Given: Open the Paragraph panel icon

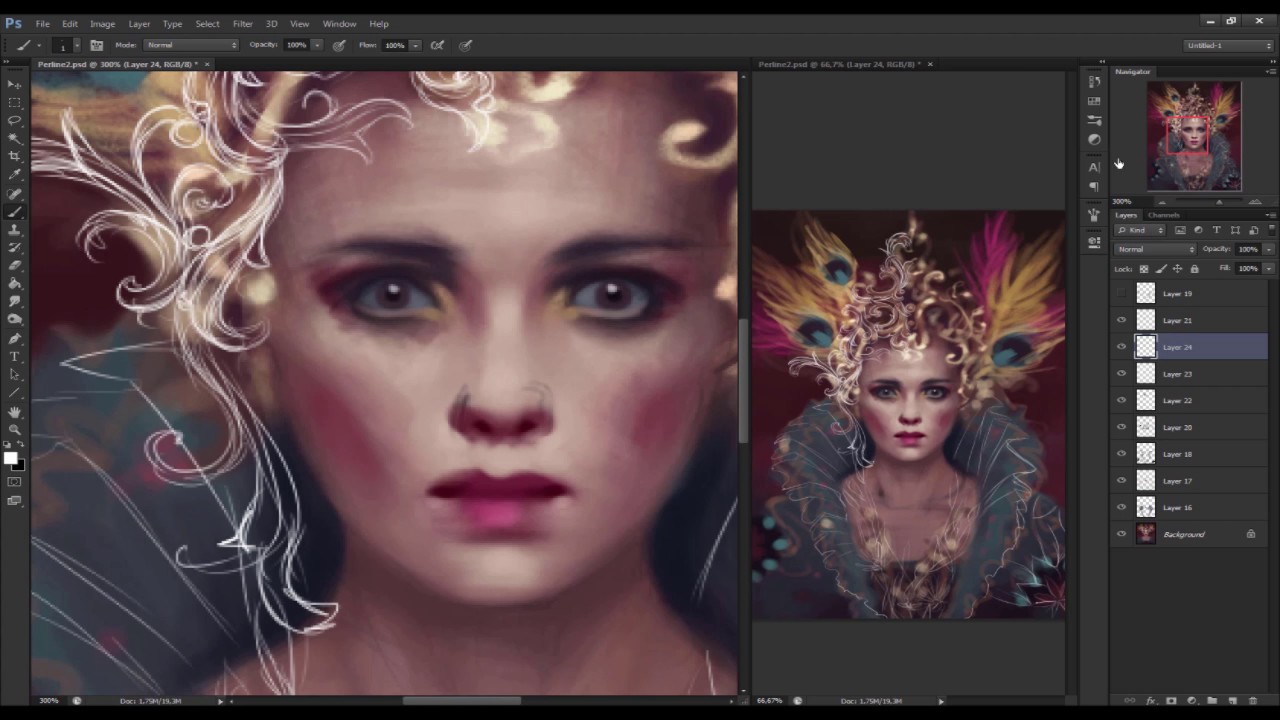Looking at the screenshot, I should [x=1094, y=186].
